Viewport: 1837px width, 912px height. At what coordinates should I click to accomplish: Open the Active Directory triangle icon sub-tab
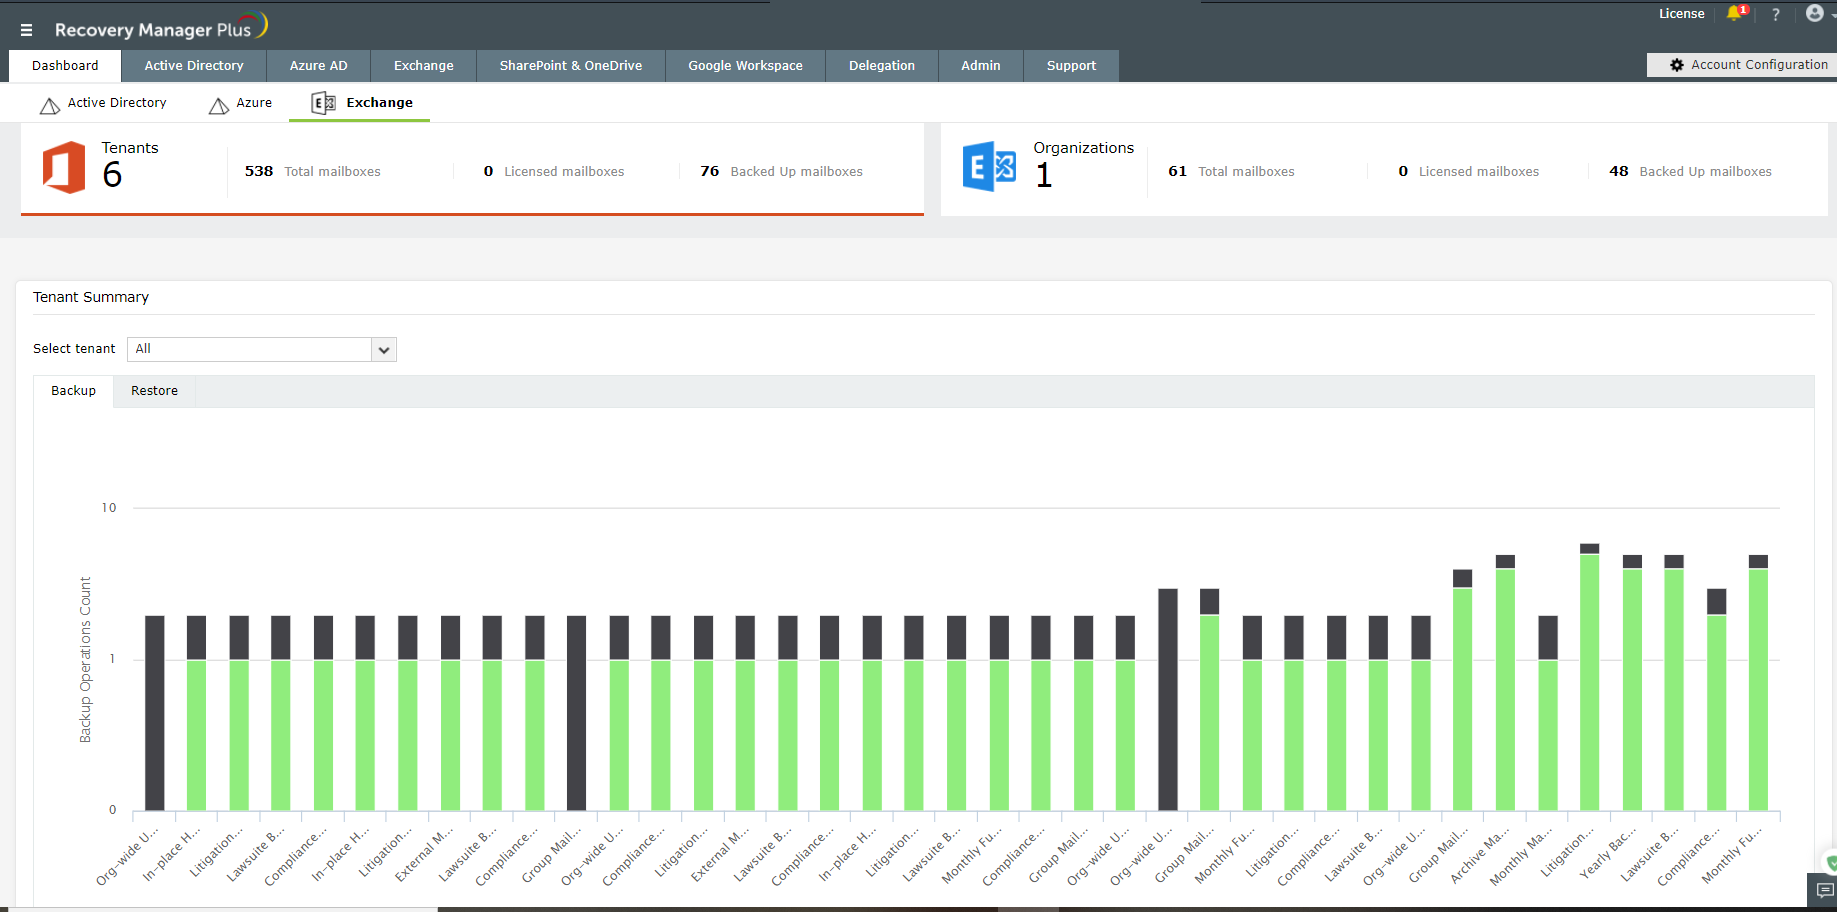coord(49,103)
